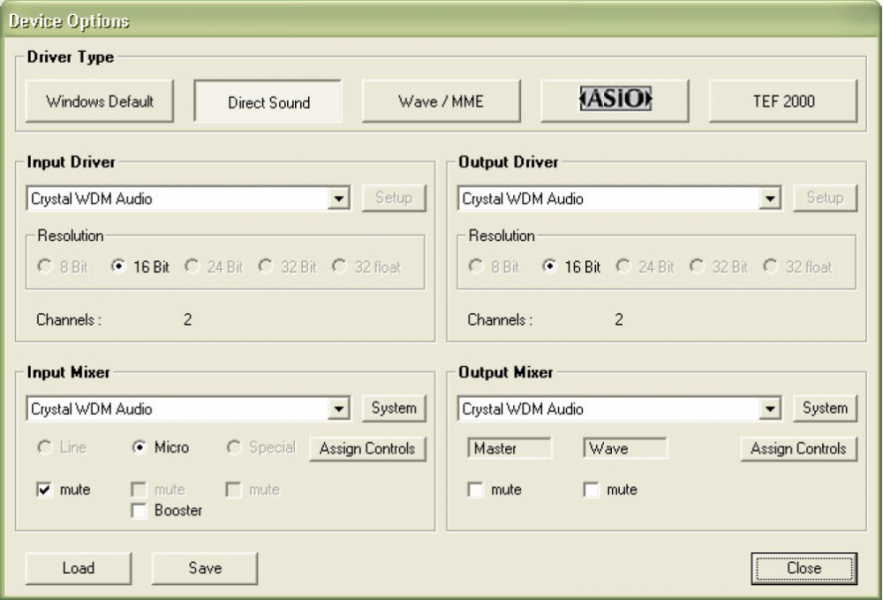Viewport: 883px width, 600px height.
Task: Click Assign Controls in Output Mixer
Action: pos(799,448)
